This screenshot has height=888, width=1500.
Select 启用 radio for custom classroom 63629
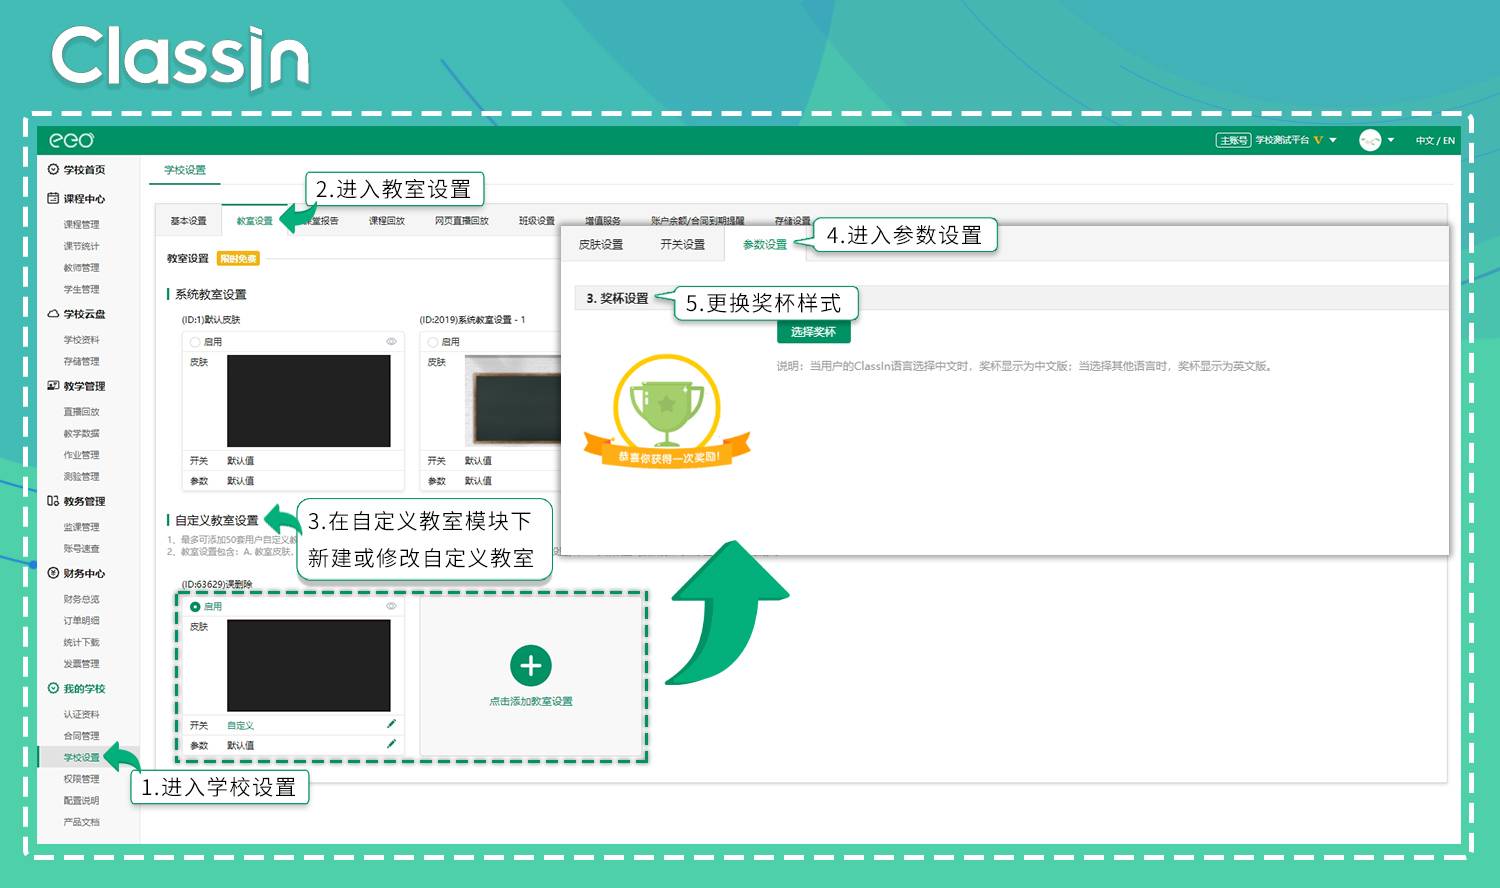tap(195, 607)
